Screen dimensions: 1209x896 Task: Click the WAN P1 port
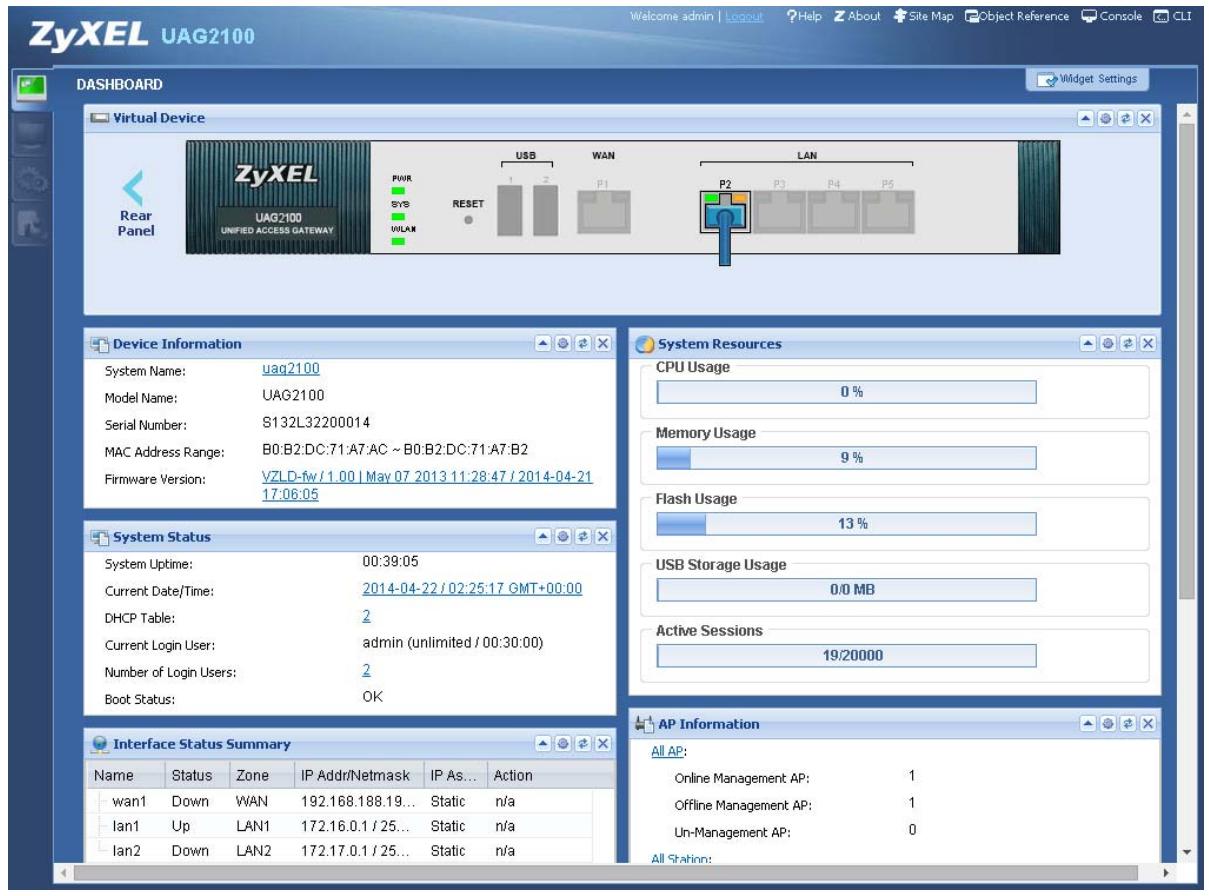[x=602, y=213]
